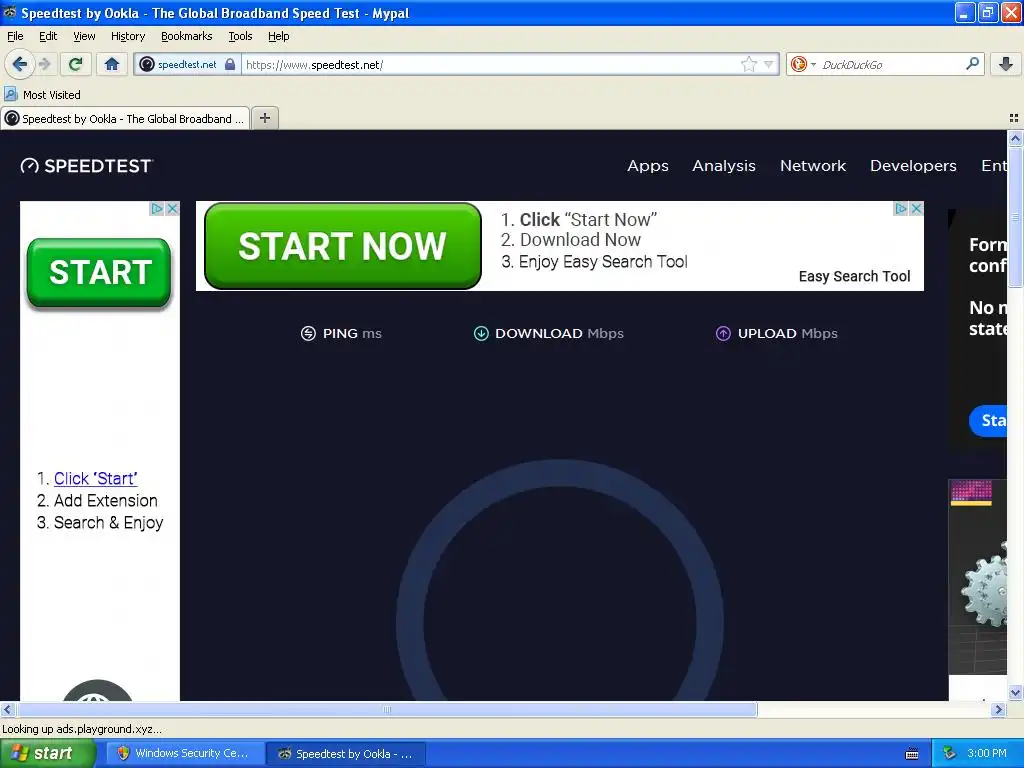Open the URL history dropdown arrow

[769, 64]
